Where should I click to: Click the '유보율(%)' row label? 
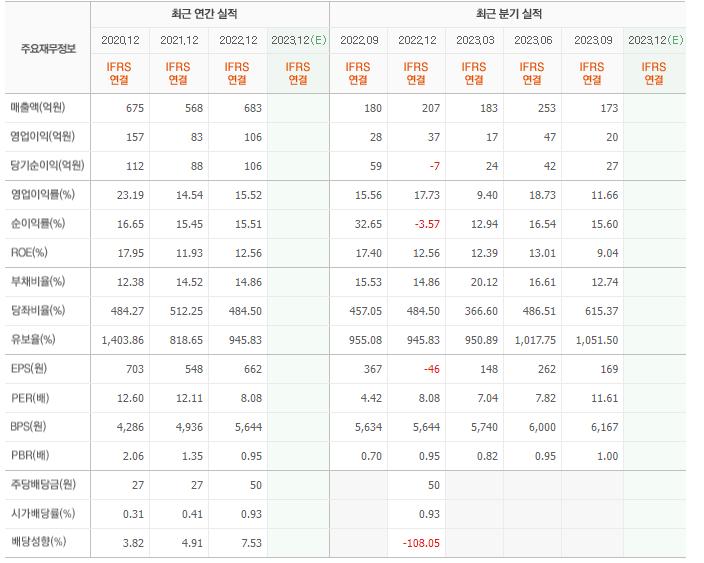click(x=33, y=339)
